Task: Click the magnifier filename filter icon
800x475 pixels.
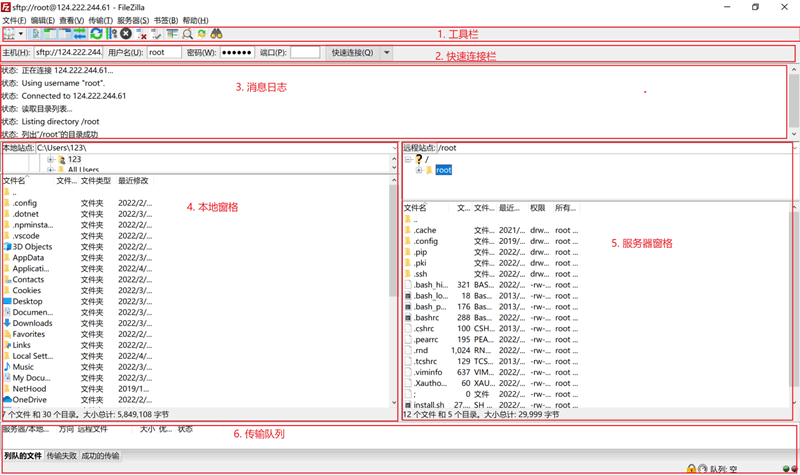Action: tap(188, 34)
